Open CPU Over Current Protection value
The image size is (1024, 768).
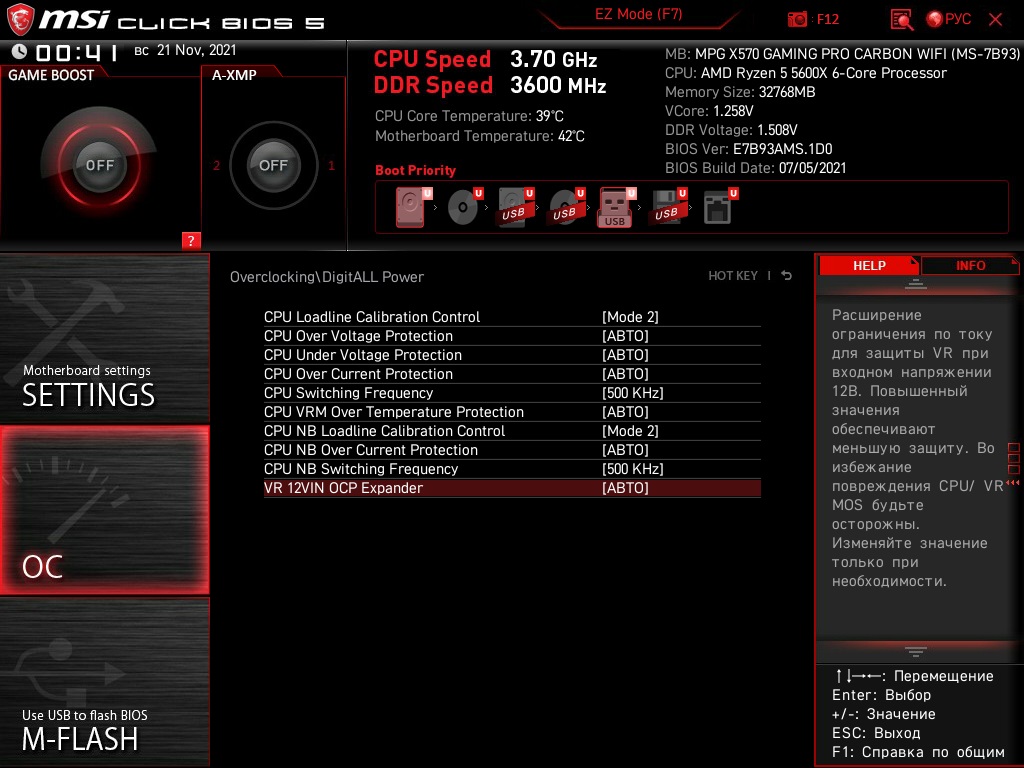click(625, 374)
